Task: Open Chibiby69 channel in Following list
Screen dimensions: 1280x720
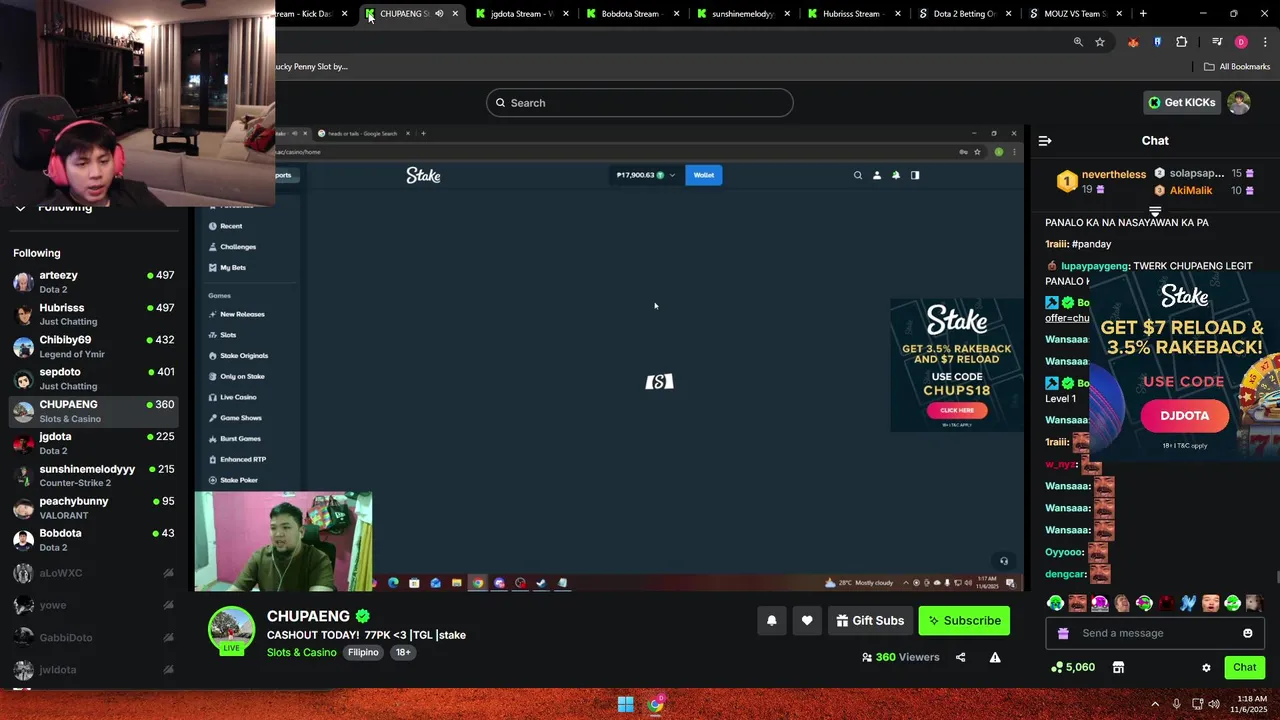Action: [92, 347]
